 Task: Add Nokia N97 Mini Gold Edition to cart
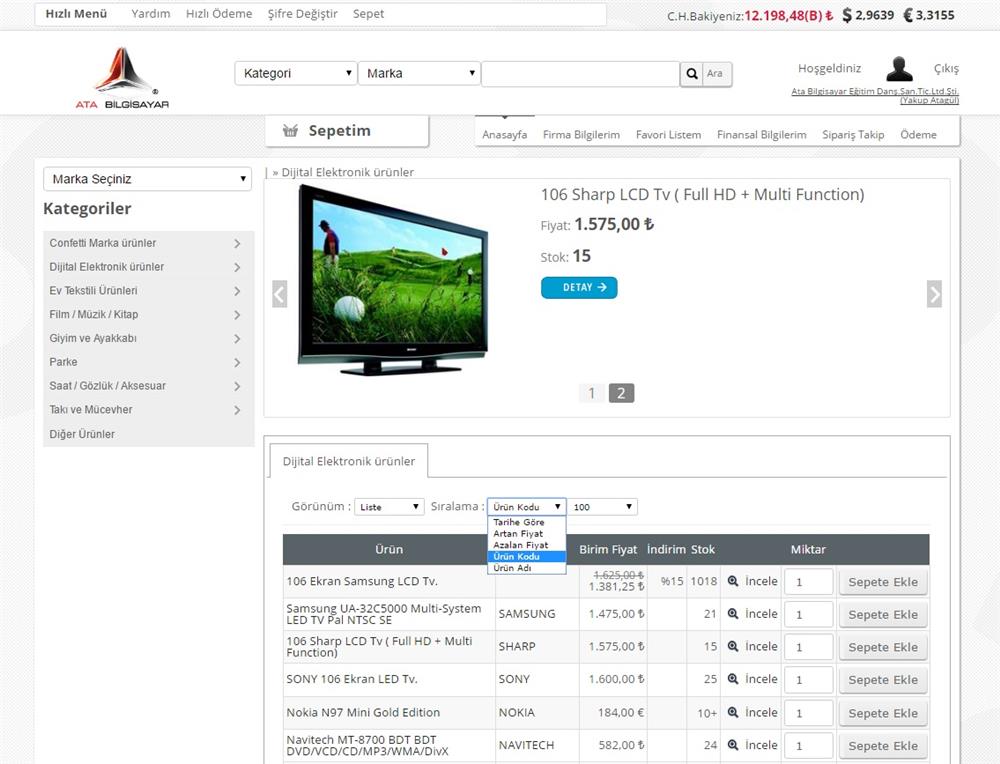(883, 714)
